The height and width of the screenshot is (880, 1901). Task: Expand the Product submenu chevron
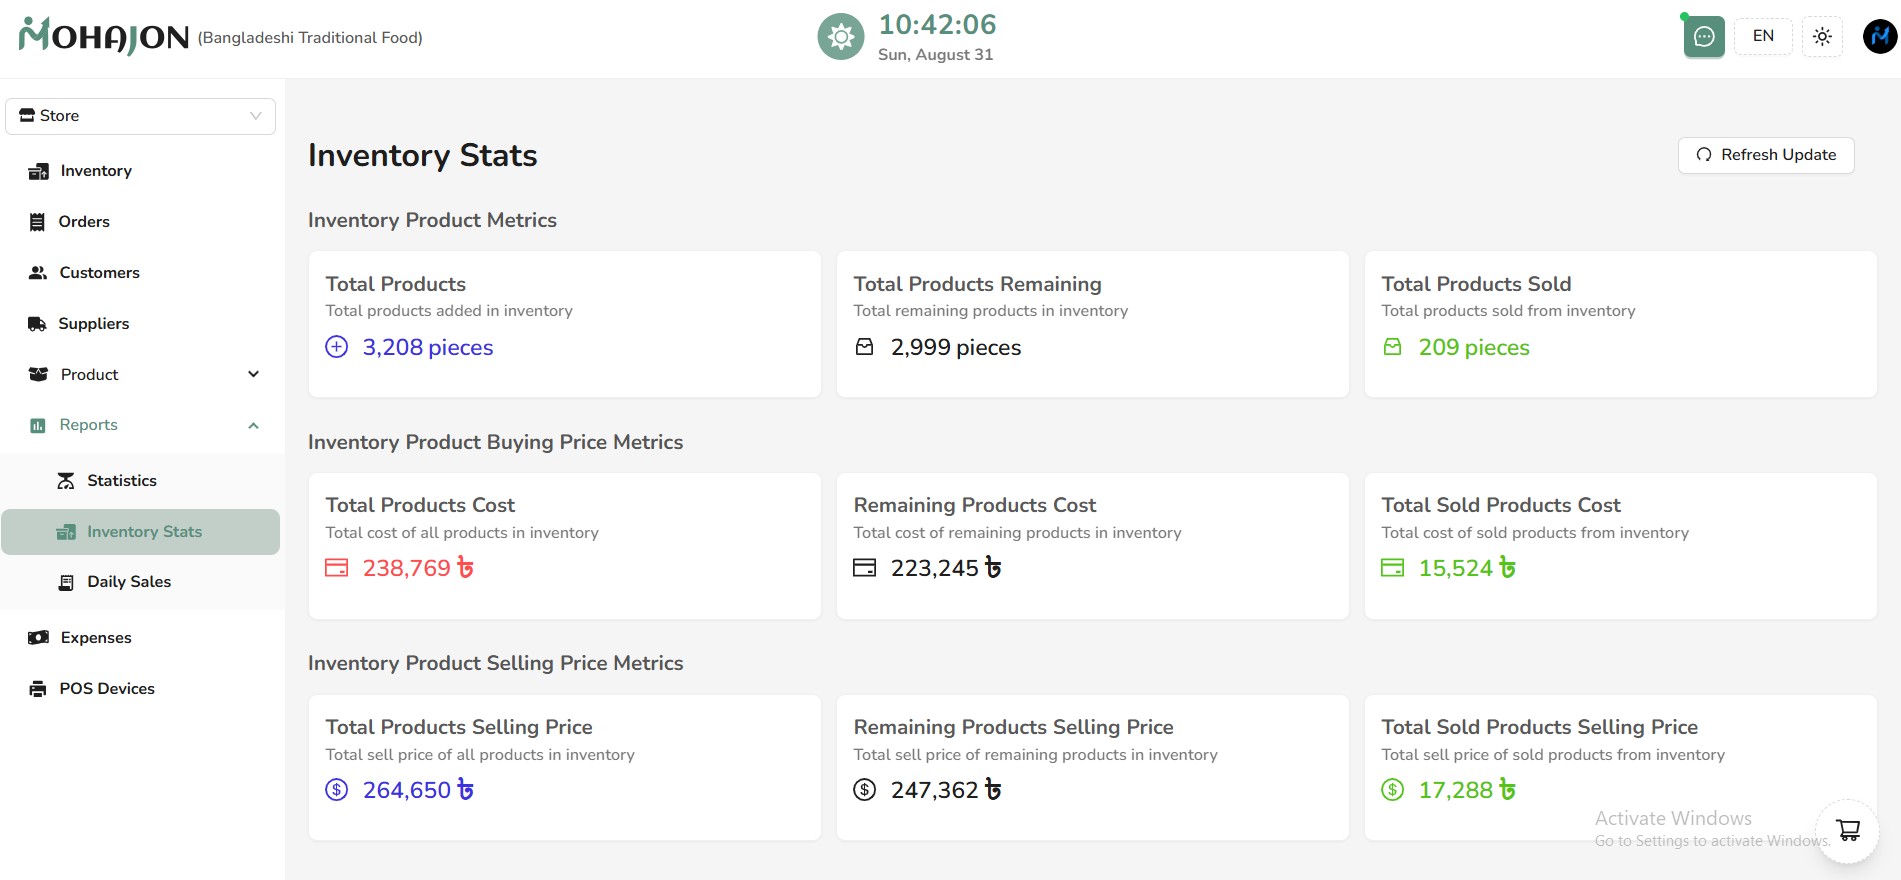tap(253, 374)
